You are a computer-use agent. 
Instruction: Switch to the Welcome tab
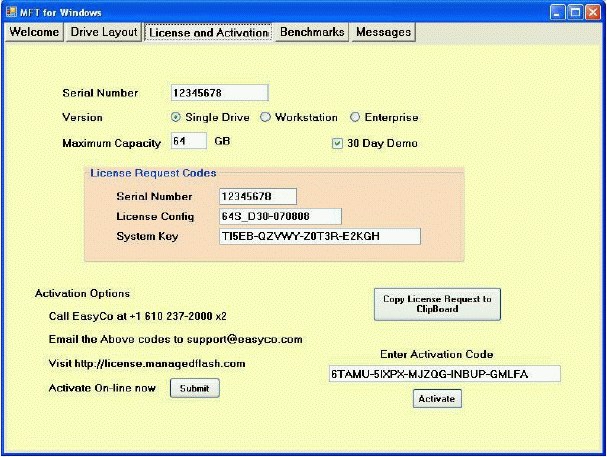[34, 32]
